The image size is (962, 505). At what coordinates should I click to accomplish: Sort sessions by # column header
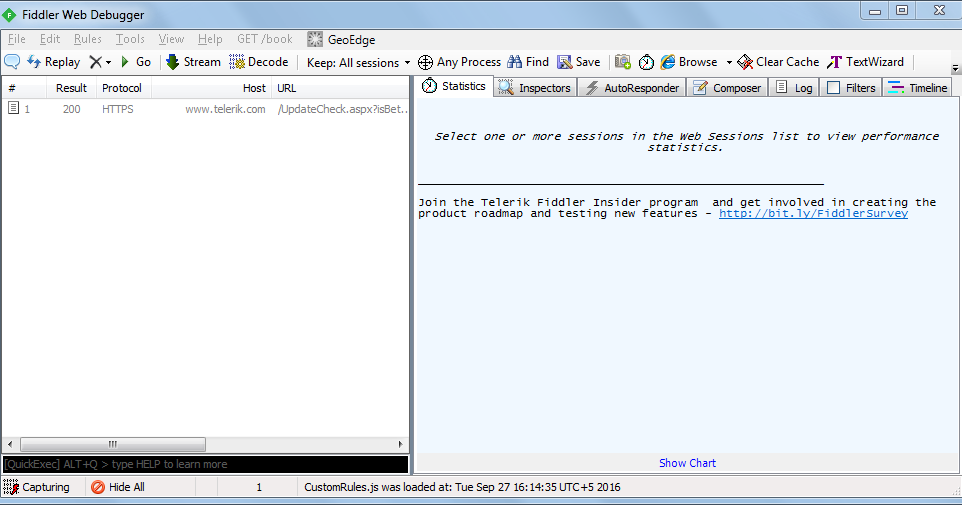[24, 88]
